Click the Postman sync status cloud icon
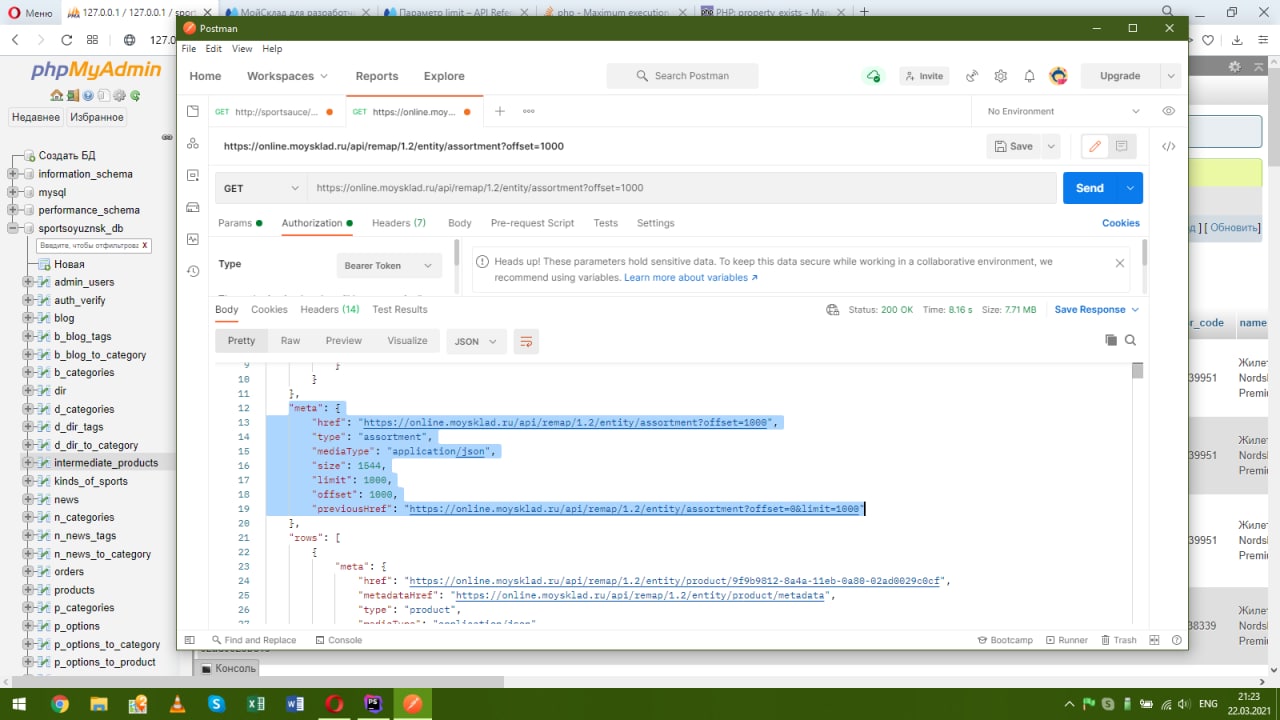Screen dimensions: 1280x720 click(x=873, y=76)
